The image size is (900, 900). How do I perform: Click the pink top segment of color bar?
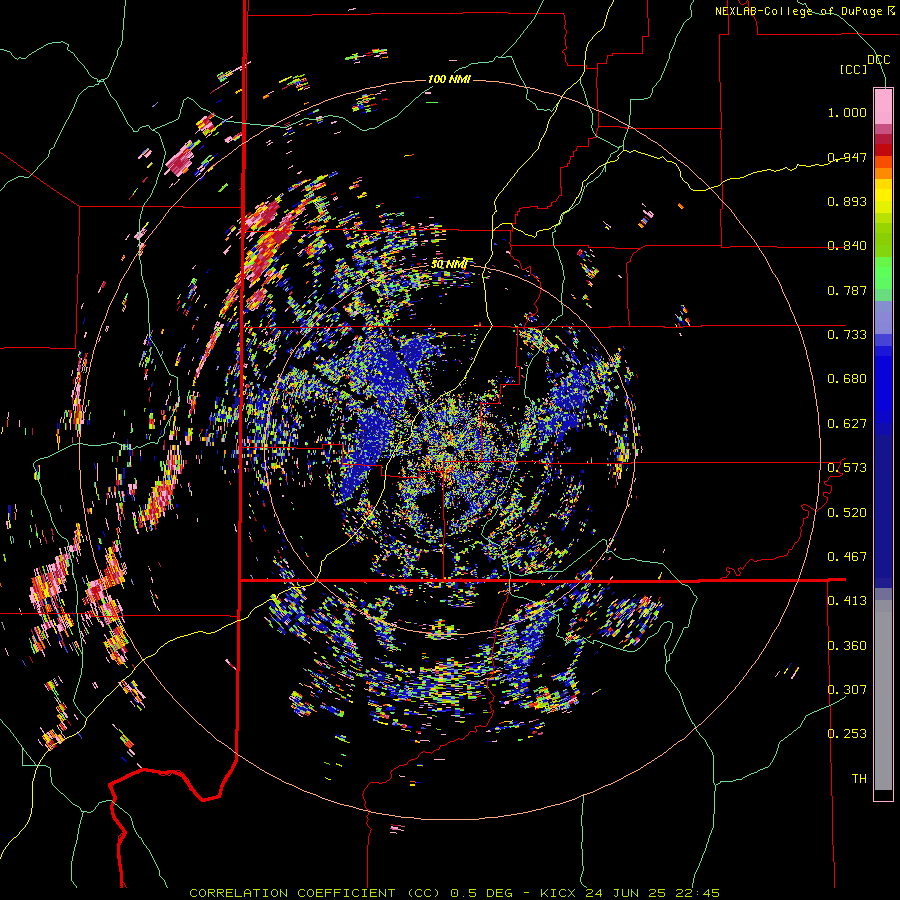pyautogui.click(x=883, y=106)
